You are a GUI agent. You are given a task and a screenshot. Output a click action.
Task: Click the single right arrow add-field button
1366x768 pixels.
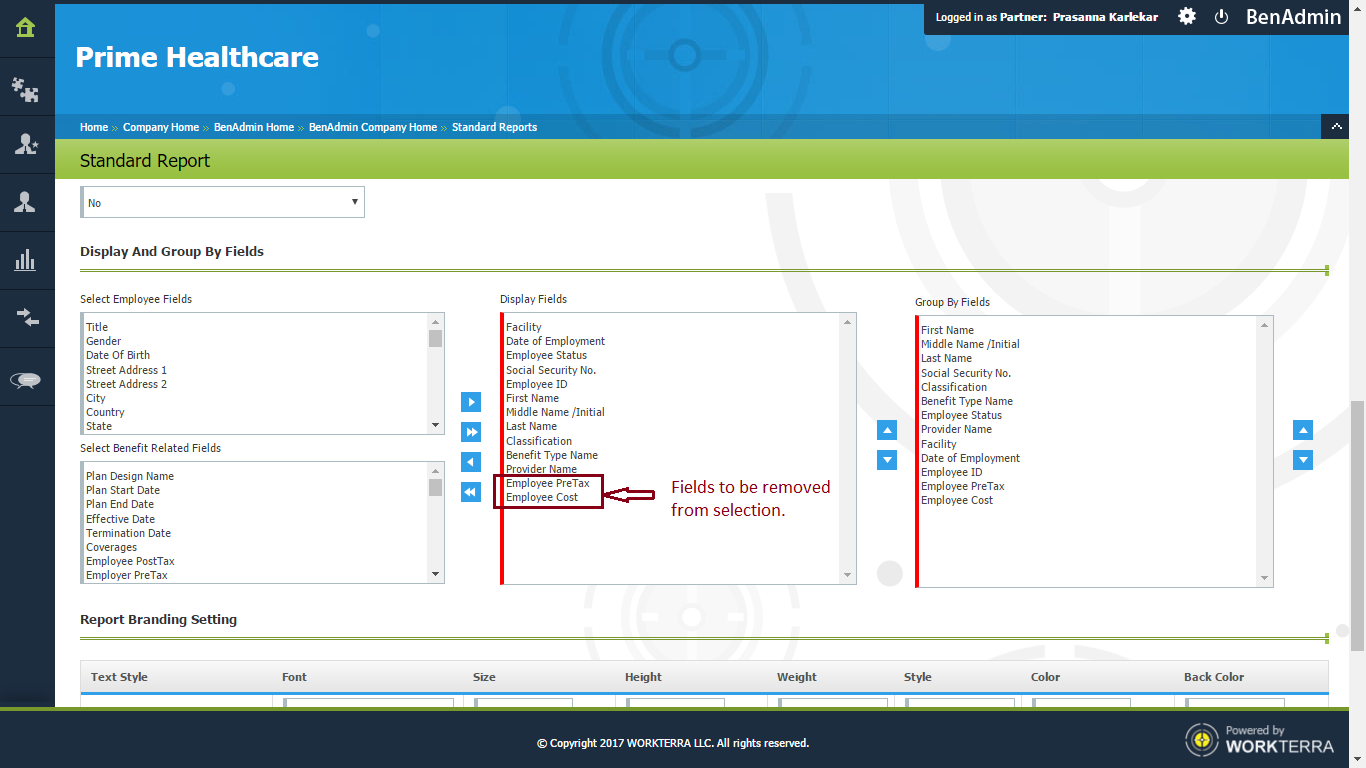click(471, 402)
